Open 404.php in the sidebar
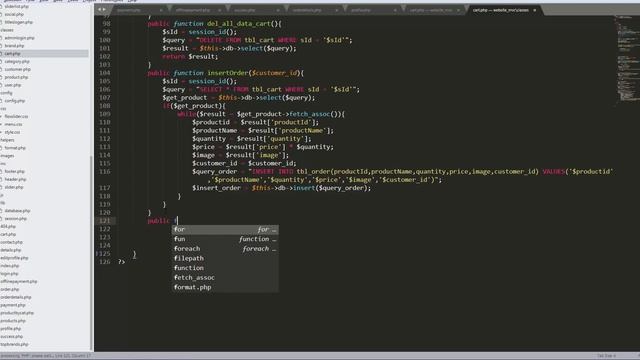640x360 pixels. coord(8,227)
